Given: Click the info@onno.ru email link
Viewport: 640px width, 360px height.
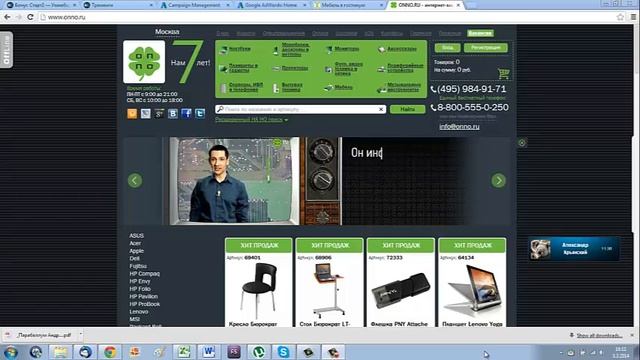Looking at the screenshot, I should (460, 127).
